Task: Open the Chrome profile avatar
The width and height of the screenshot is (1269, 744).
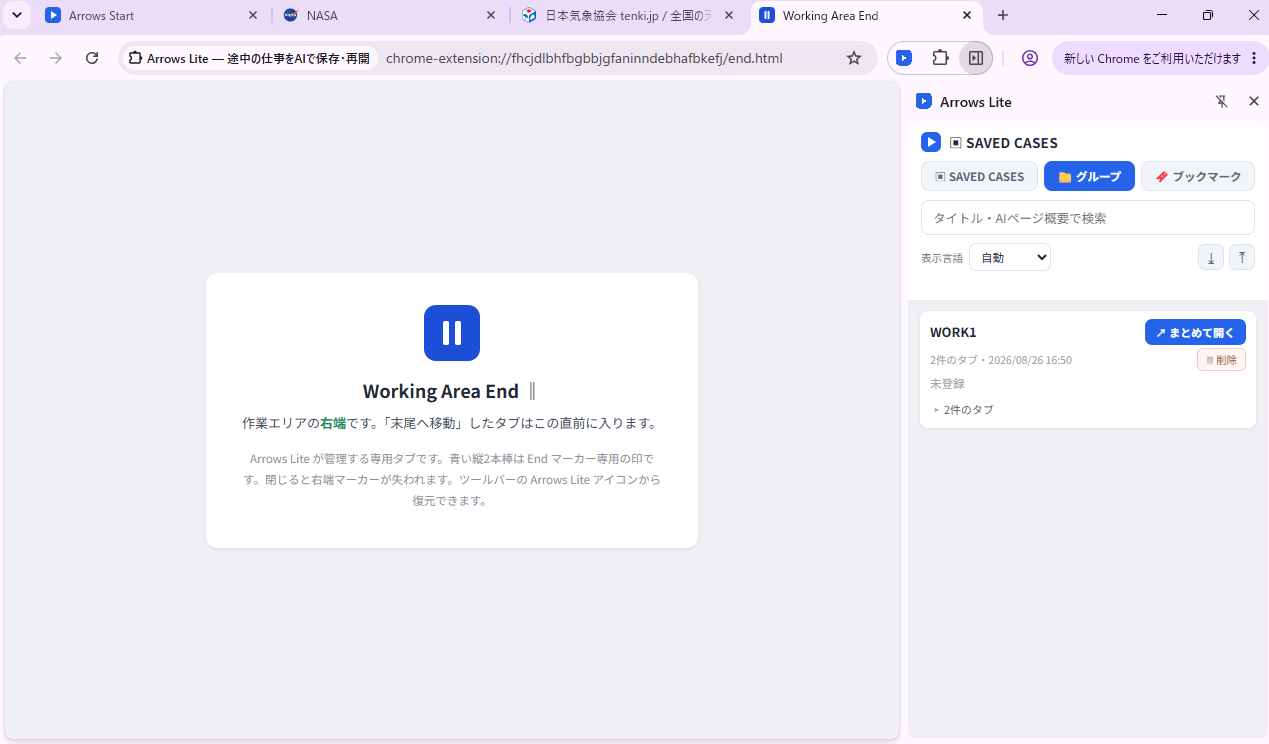Action: pos(1030,58)
